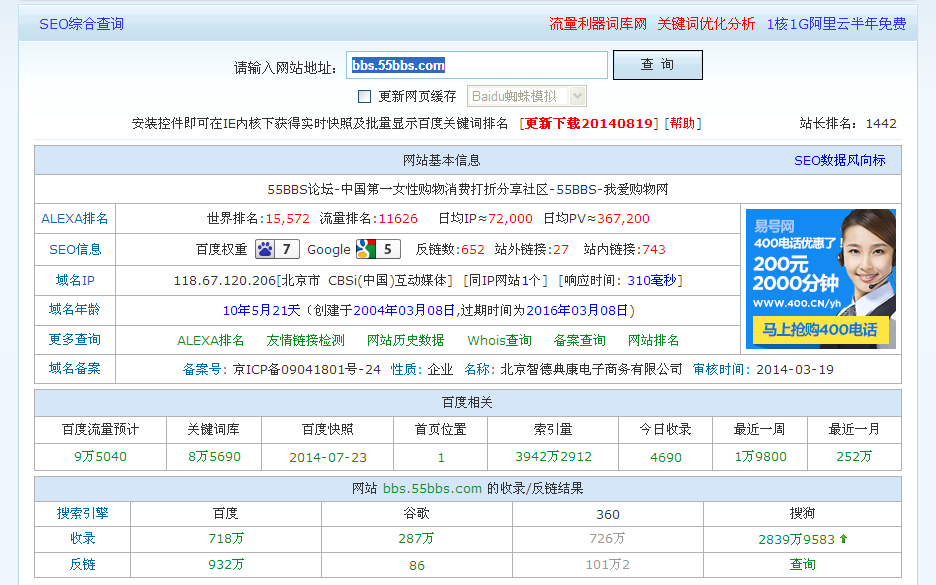
Task: Click 更新下载20140819 link
Action: click(x=589, y=123)
